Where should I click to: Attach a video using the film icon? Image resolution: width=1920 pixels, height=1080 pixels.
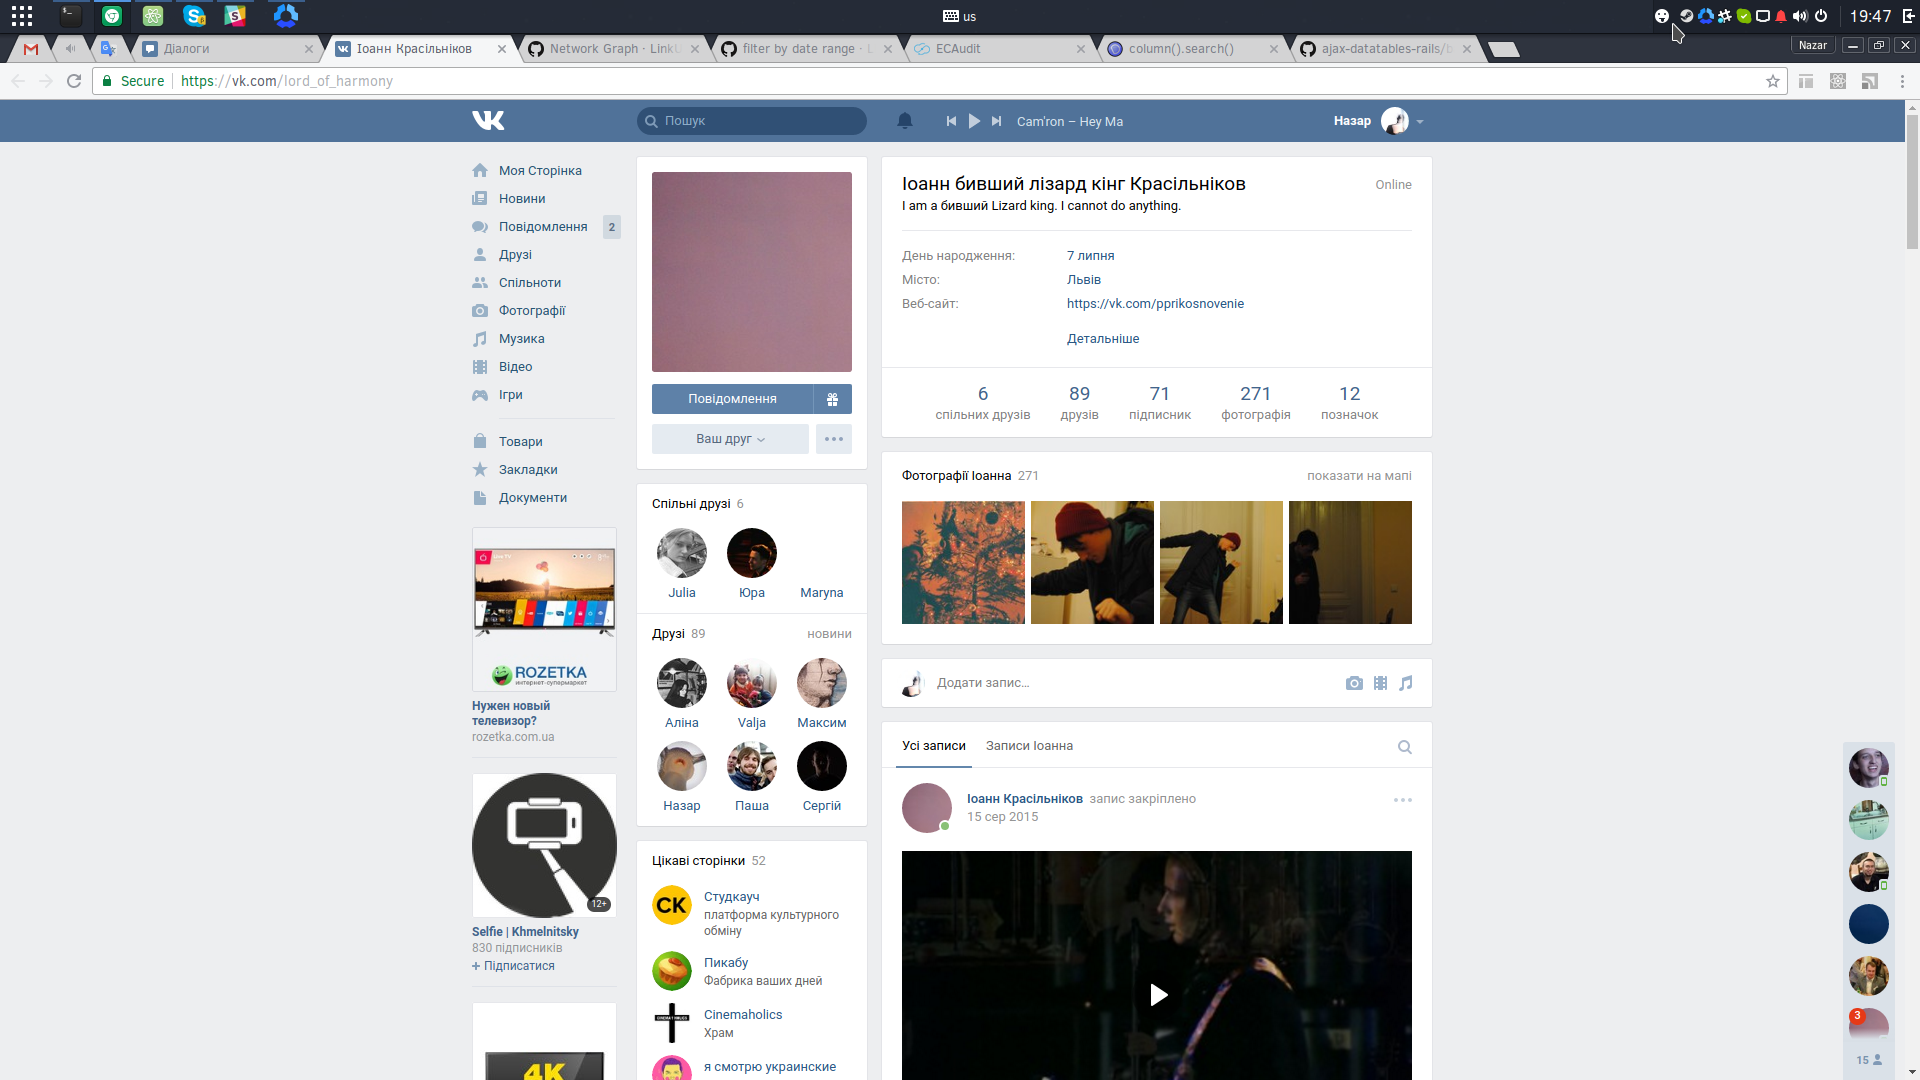coord(1380,683)
